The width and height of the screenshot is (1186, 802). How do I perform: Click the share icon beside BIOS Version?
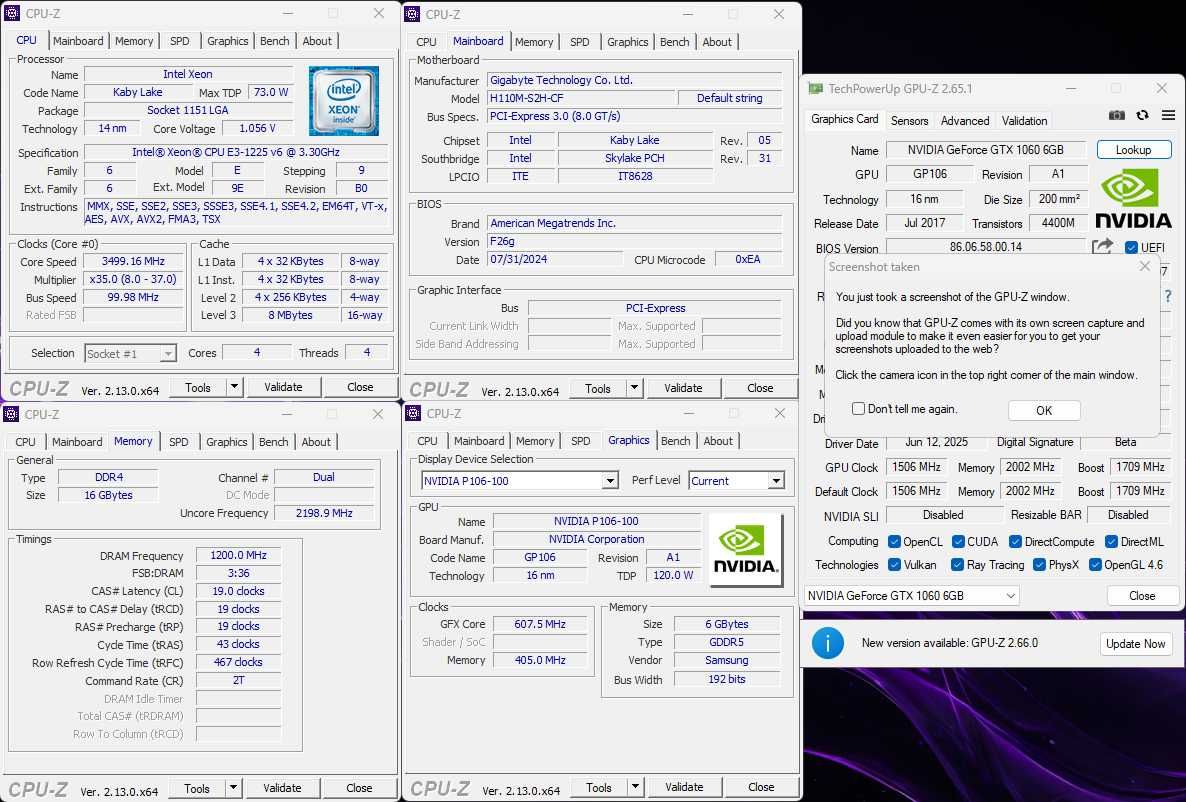[x=1103, y=247]
